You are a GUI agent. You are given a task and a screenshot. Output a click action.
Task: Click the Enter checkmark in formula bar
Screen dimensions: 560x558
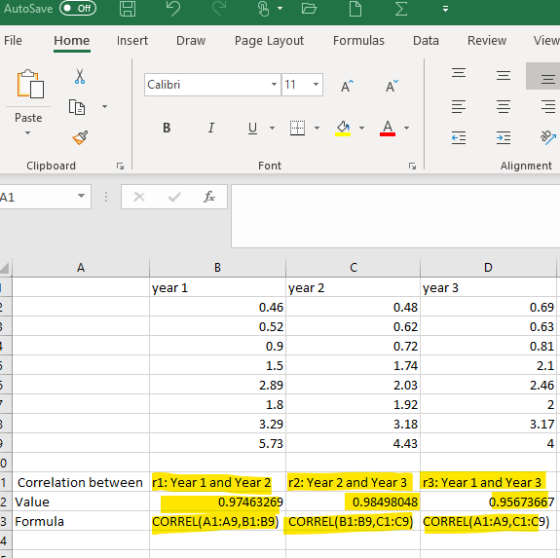tap(174, 196)
